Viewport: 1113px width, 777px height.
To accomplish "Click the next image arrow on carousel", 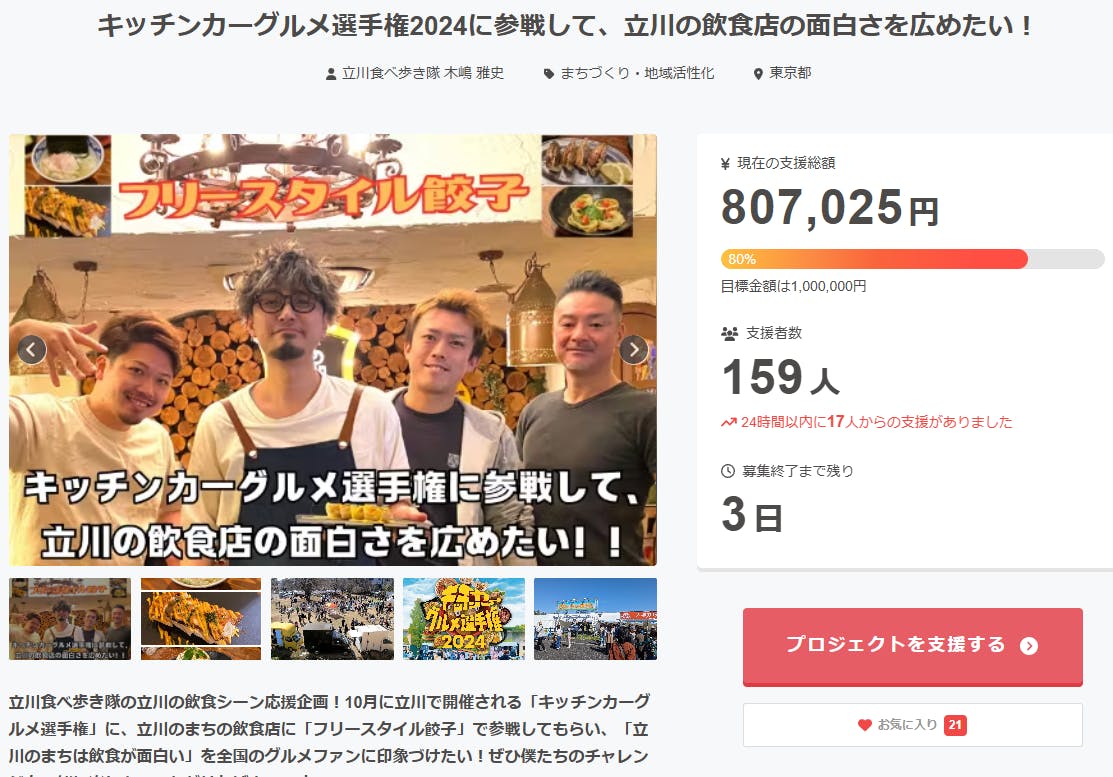I will pos(633,349).
